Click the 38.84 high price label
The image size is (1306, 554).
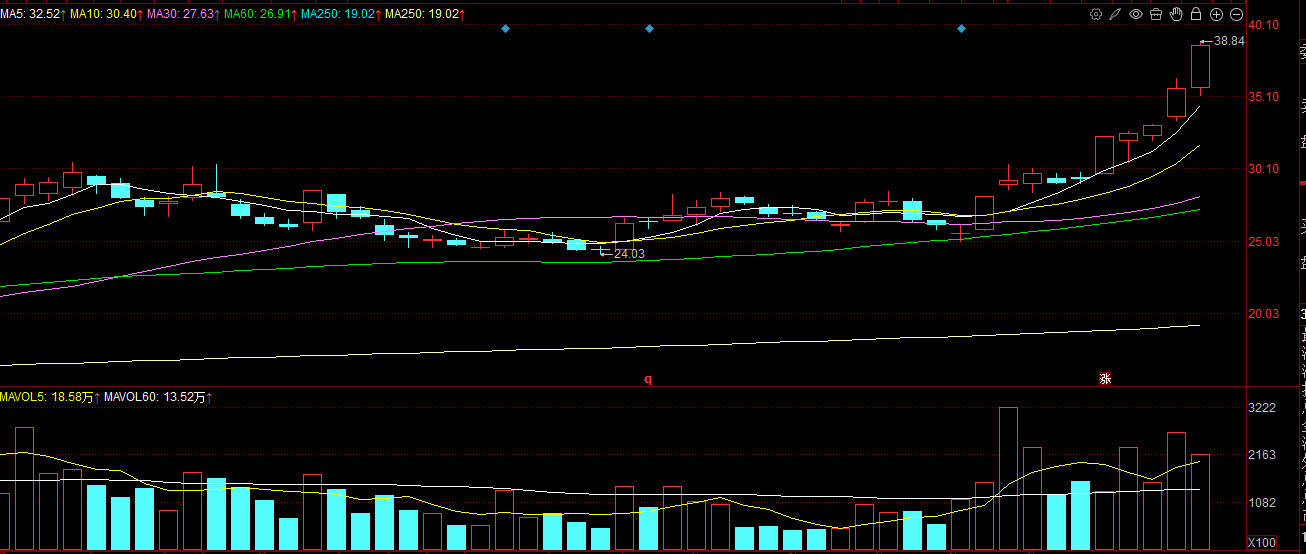(1229, 41)
